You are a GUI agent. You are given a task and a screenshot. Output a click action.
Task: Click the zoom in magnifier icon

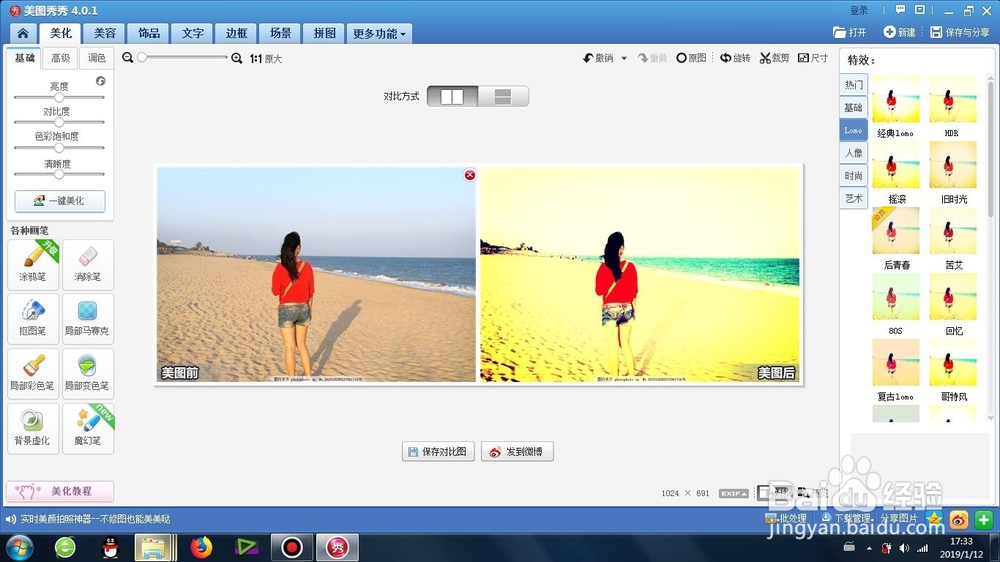pos(237,58)
